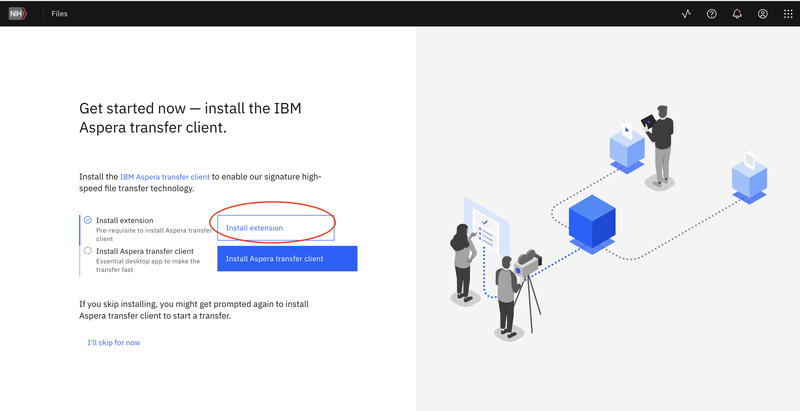Click the Essential desktop app description text
The image size is (800, 411).
point(148,266)
